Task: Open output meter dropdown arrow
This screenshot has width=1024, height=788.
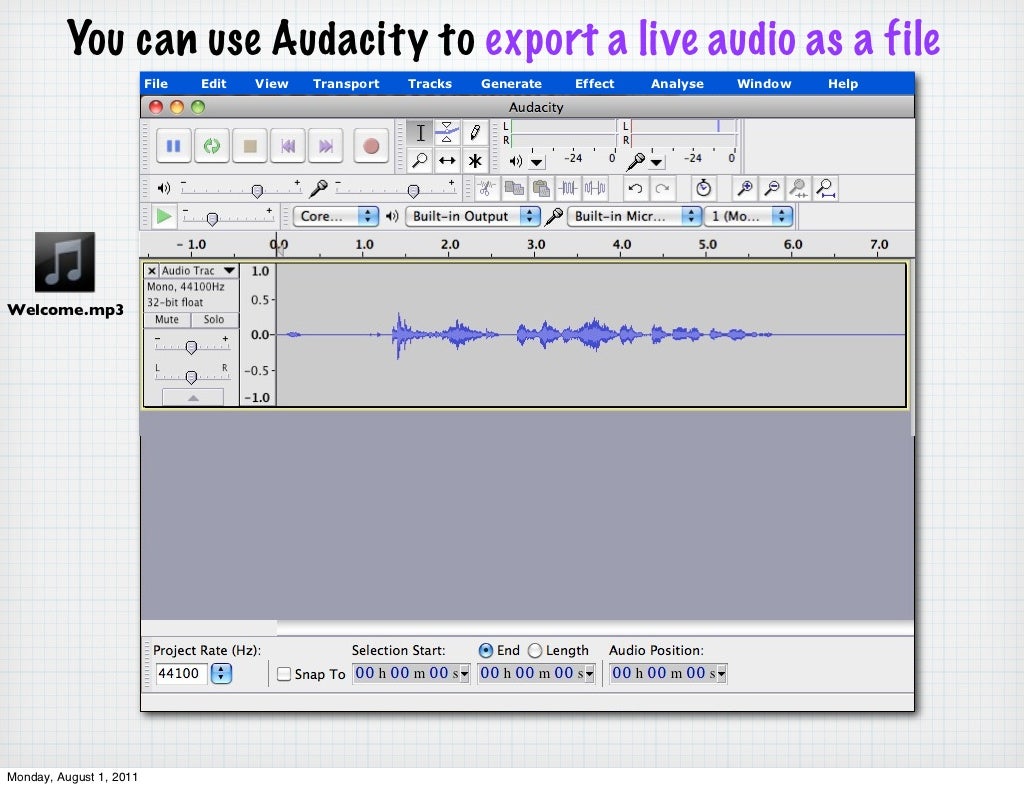Action: tap(537, 162)
